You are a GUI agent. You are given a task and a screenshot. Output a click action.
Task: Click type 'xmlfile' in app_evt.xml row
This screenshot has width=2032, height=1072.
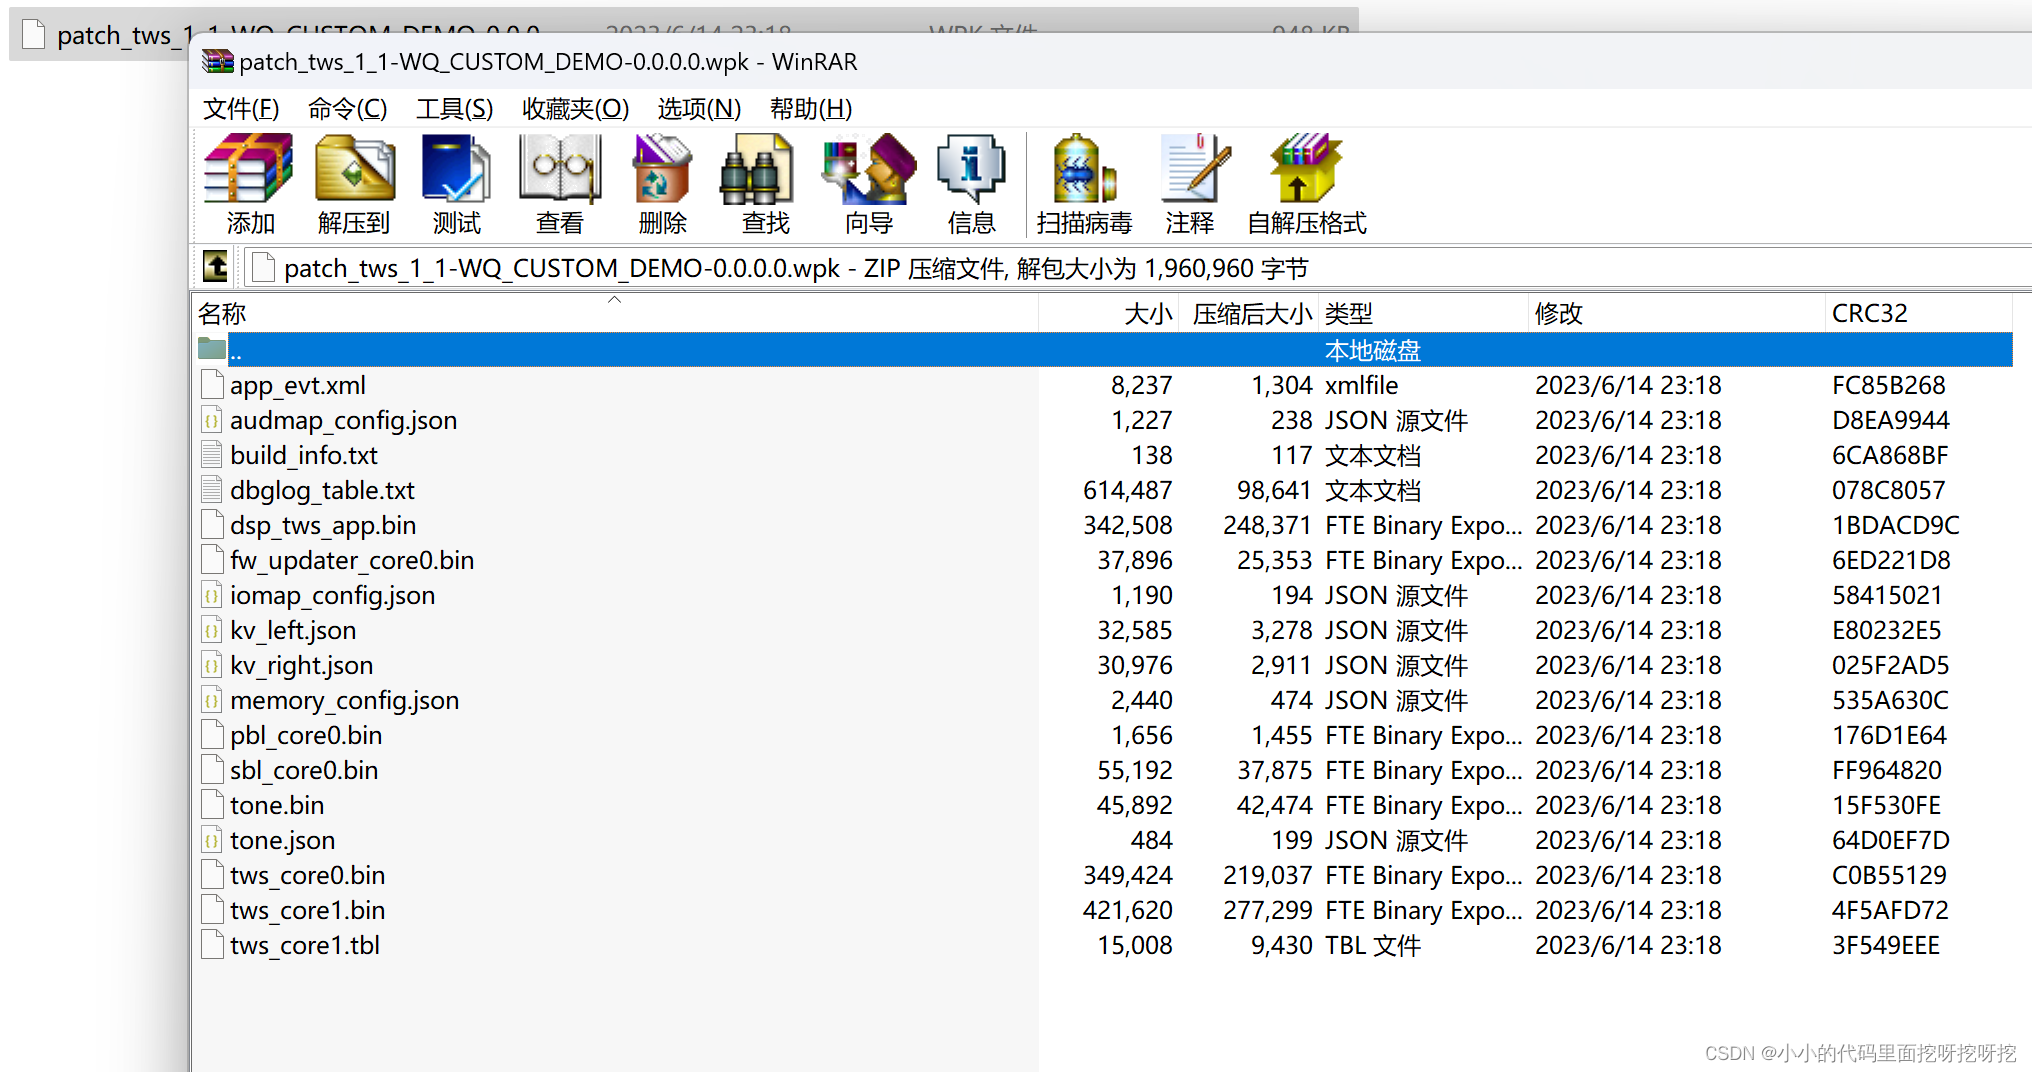[x=1361, y=385]
